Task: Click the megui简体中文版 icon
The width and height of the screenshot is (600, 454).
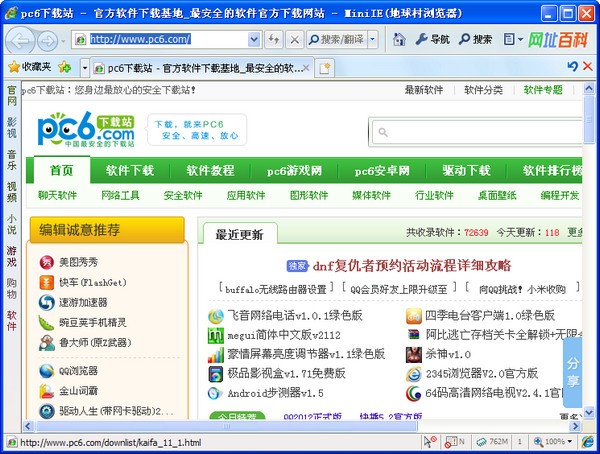Action: pos(215,335)
